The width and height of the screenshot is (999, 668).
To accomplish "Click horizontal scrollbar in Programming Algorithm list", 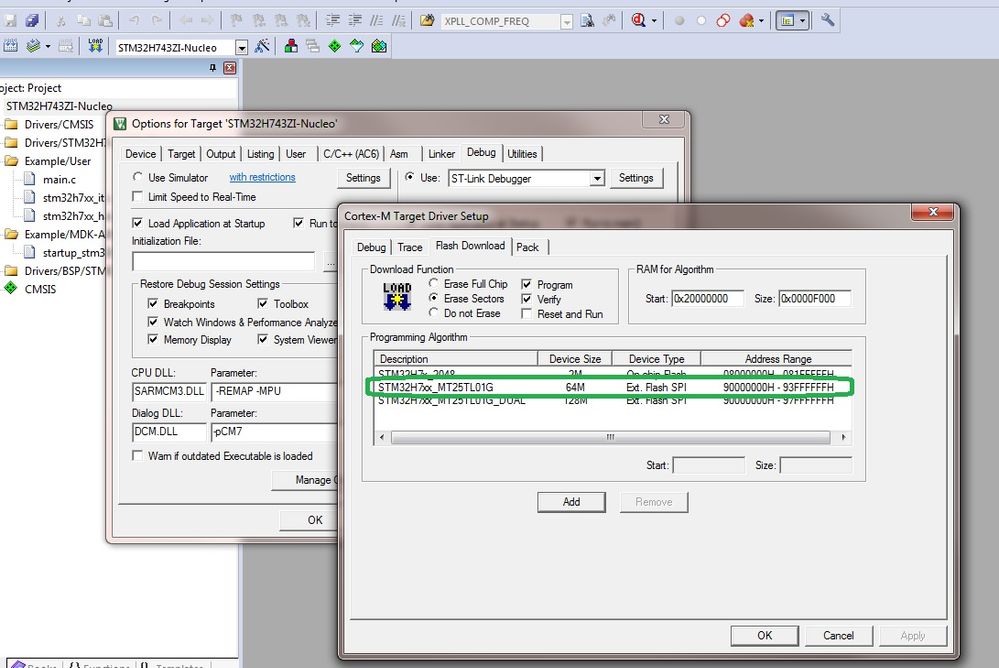I will (x=610, y=437).
